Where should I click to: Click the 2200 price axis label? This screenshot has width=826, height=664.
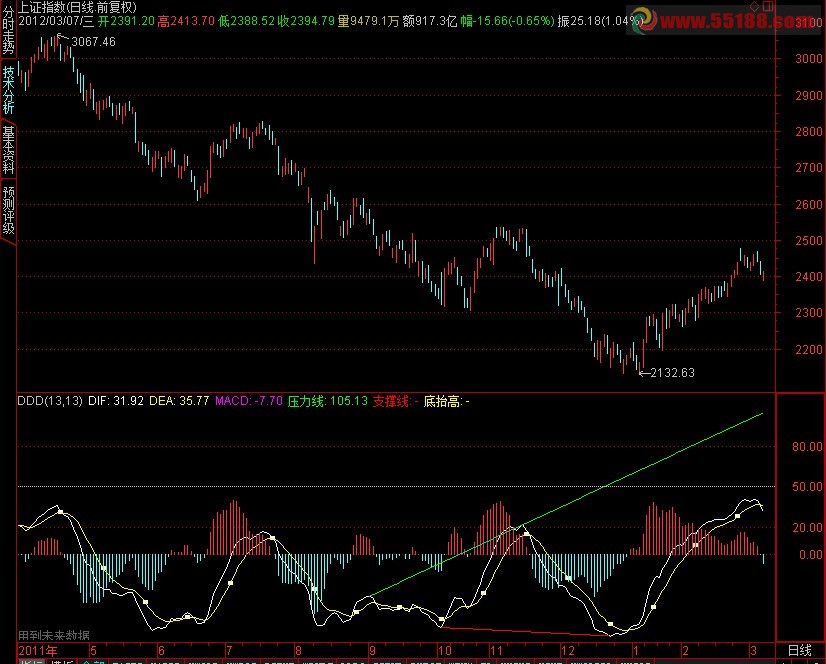click(809, 349)
